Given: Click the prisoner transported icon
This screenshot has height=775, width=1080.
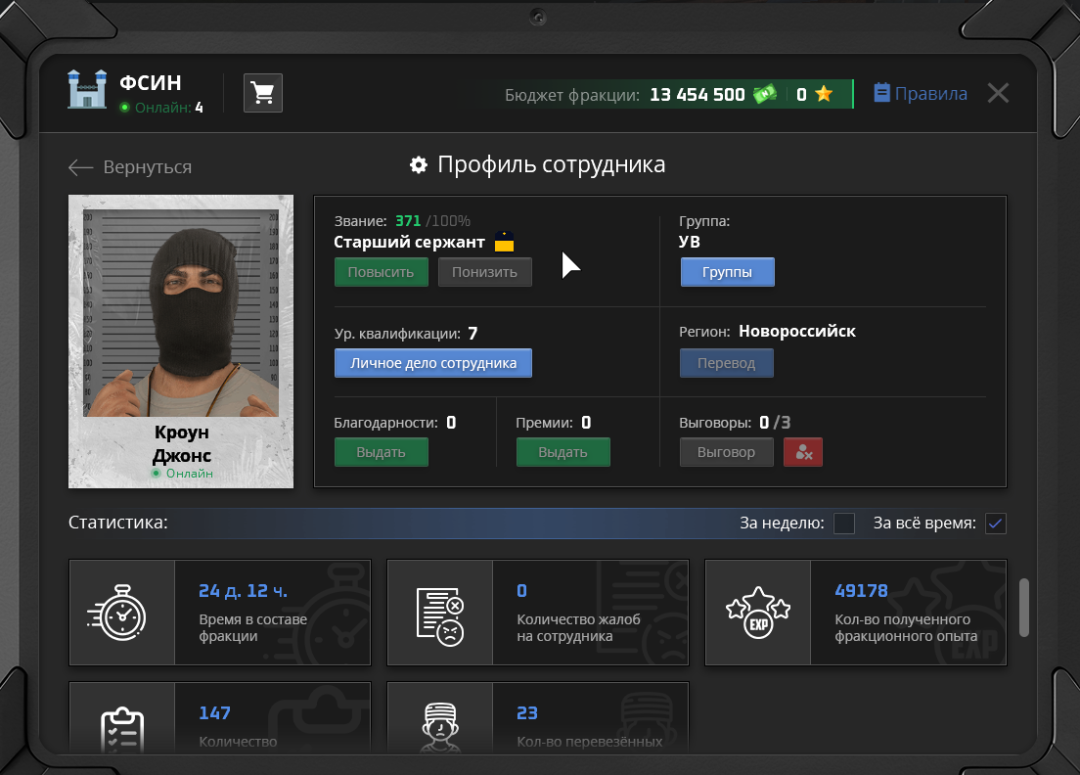Looking at the screenshot, I should [x=440, y=727].
